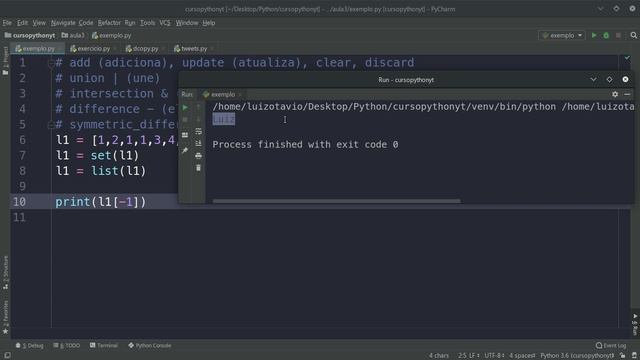Click the Debug bug icon in the main toolbar

point(606,36)
